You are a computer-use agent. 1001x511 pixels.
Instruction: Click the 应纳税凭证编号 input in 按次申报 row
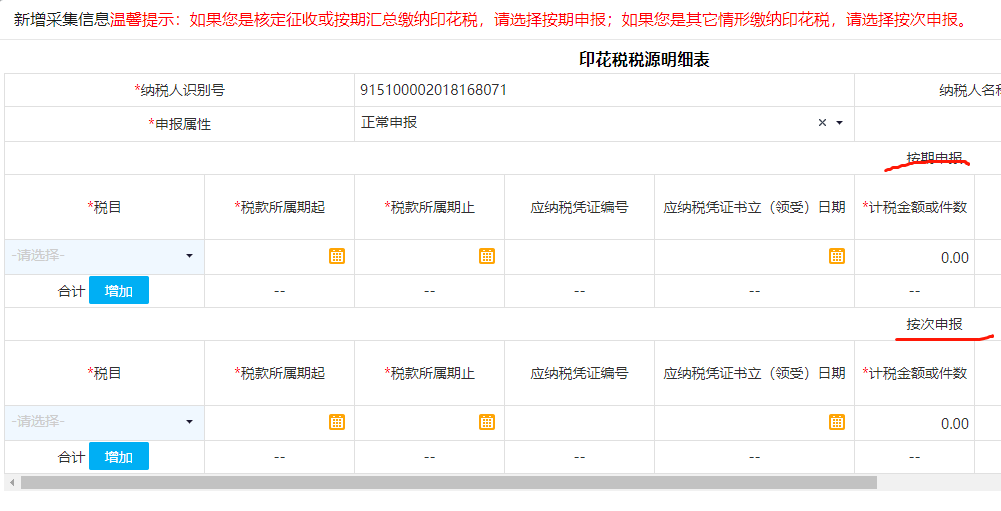pos(579,422)
